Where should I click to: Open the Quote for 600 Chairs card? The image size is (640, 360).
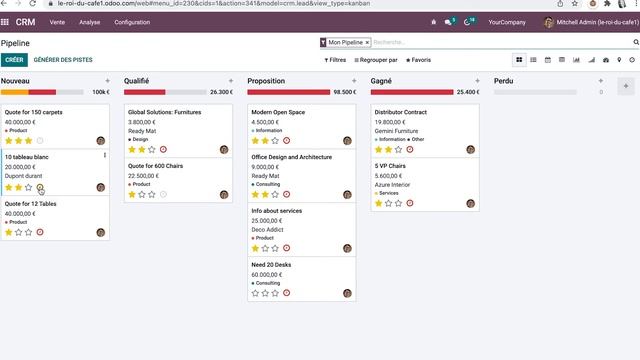pyautogui.click(x=178, y=180)
